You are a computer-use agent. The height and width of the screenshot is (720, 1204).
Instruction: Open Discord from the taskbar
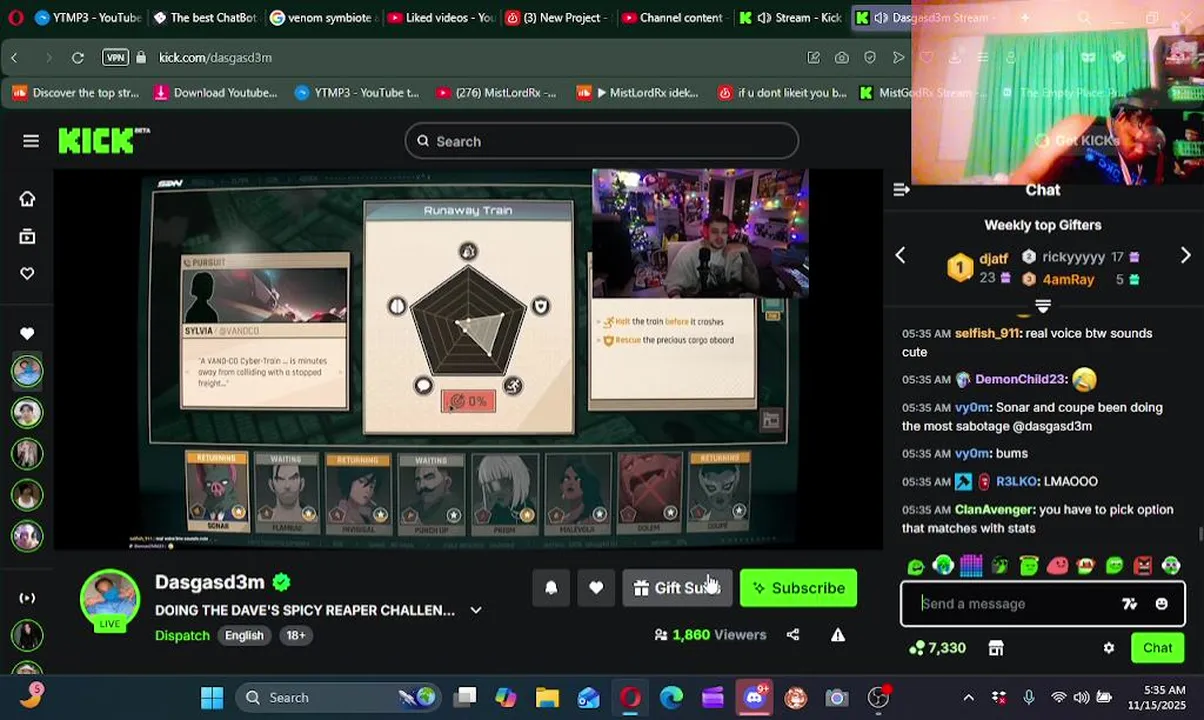click(x=754, y=698)
